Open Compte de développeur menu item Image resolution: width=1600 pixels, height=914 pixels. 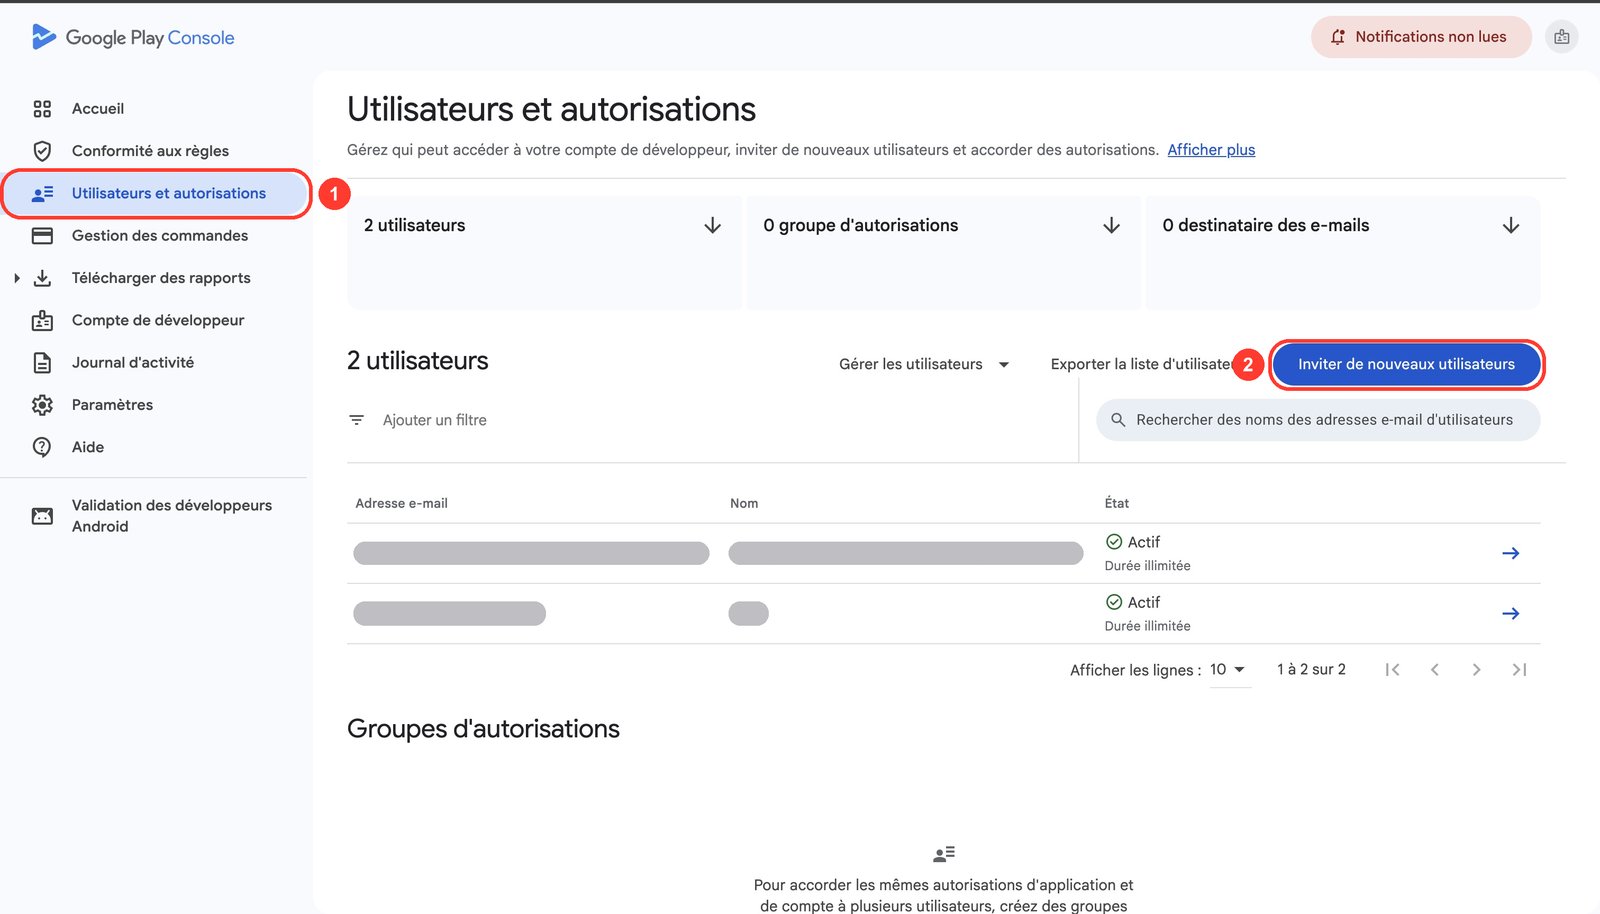[157, 320]
